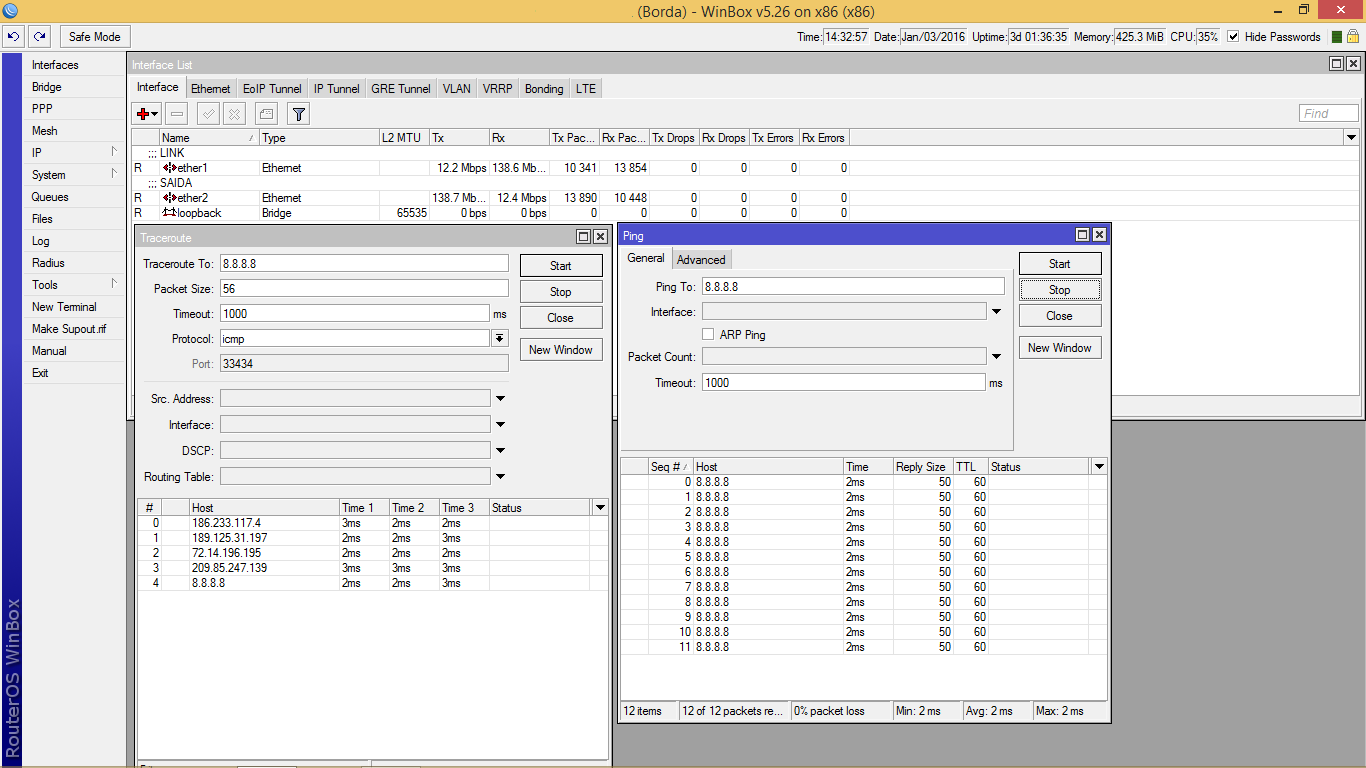Switch to the EoIP Tunnel tab
Screen dimensions: 1366x768
pyautogui.click(x=272, y=89)
